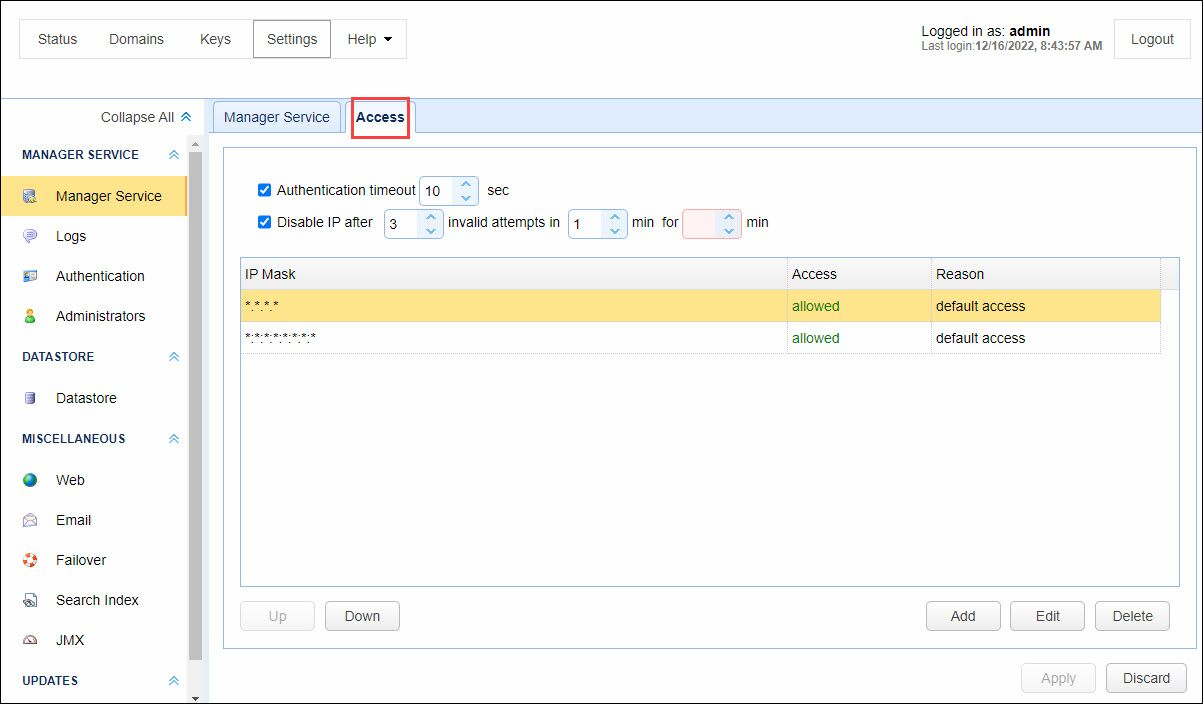Screen dimensions: 1203x704
Task: Open Failover in the sidebar
Action: click(94, 560)
